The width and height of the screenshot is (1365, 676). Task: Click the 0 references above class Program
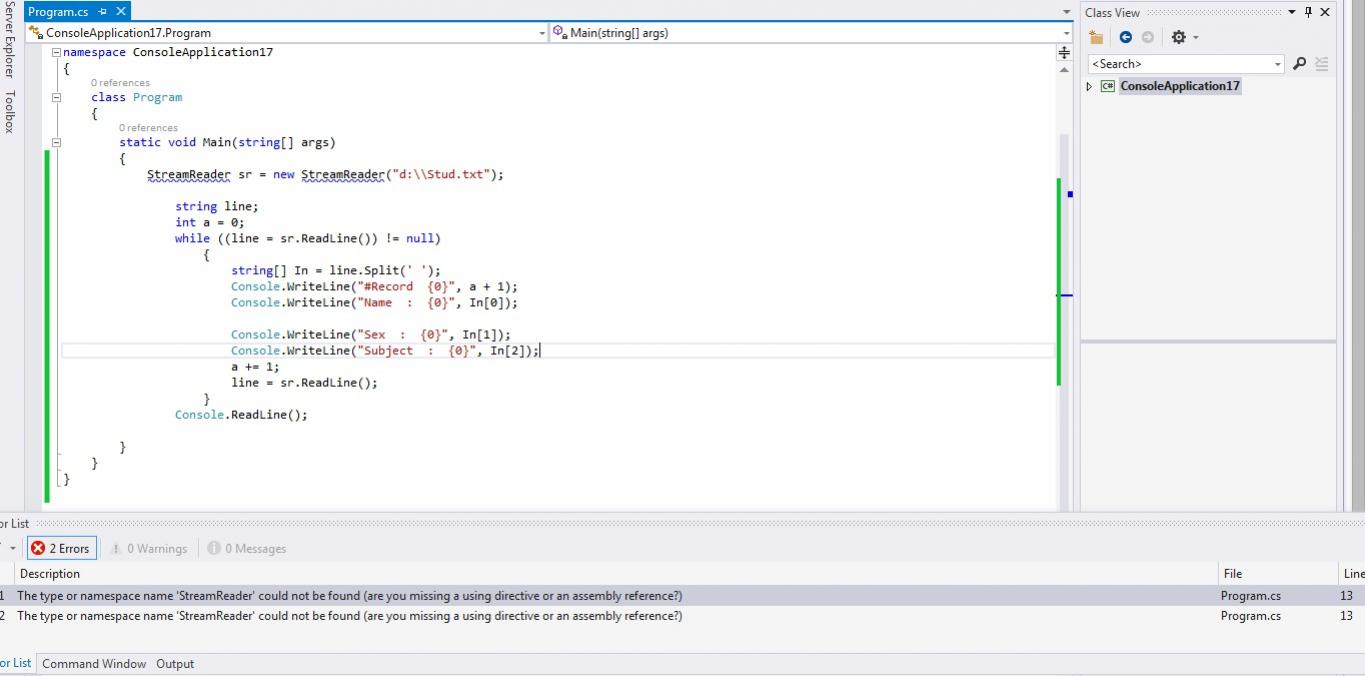(x=120, y=83)
